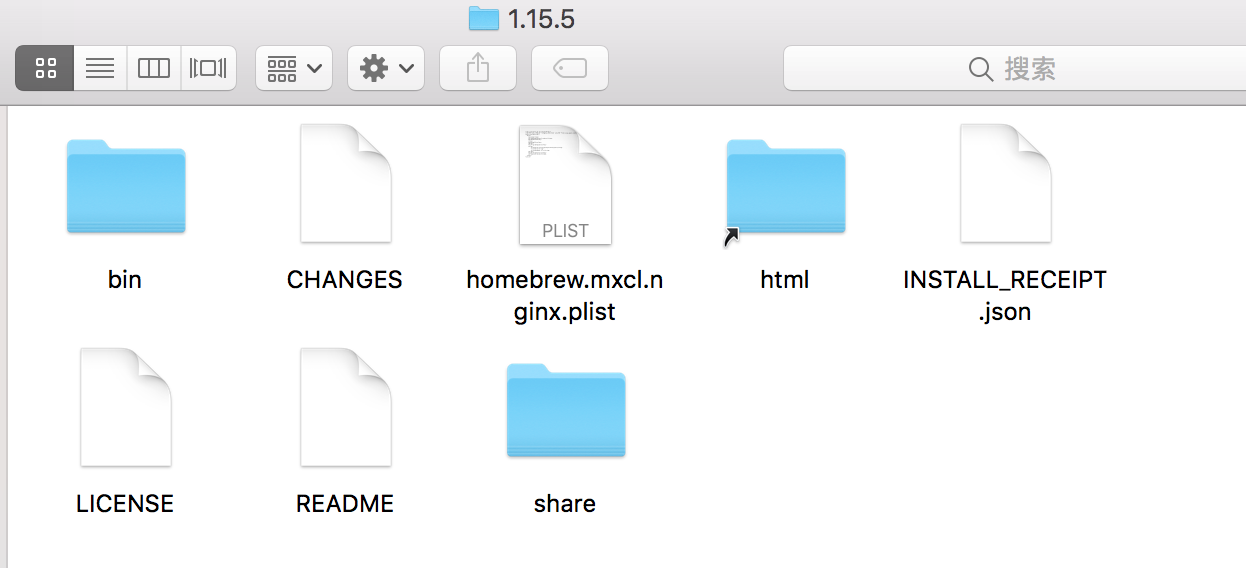Click the search field

(x=1014, y=68)
